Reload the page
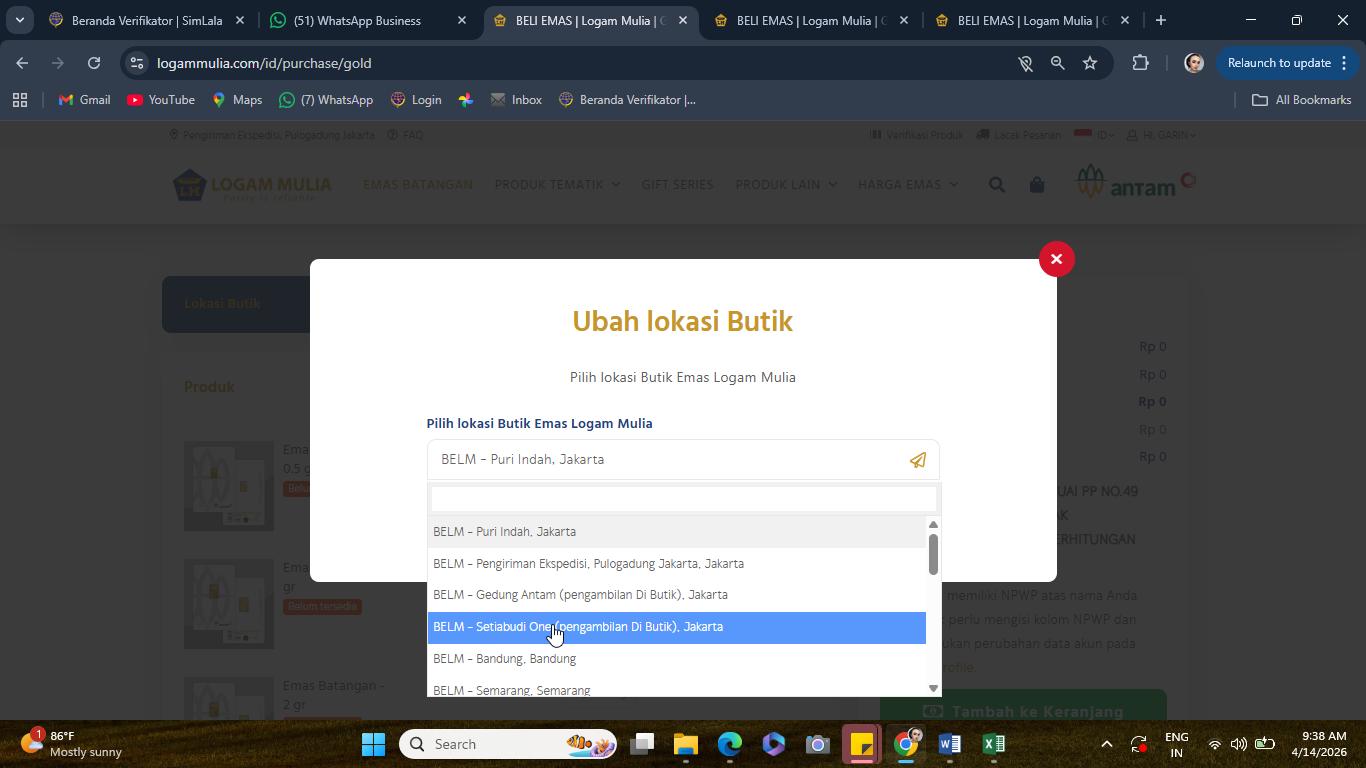The height and width of the screenshot is (768, 1366). pyautogui.click(x=94, y=63)
